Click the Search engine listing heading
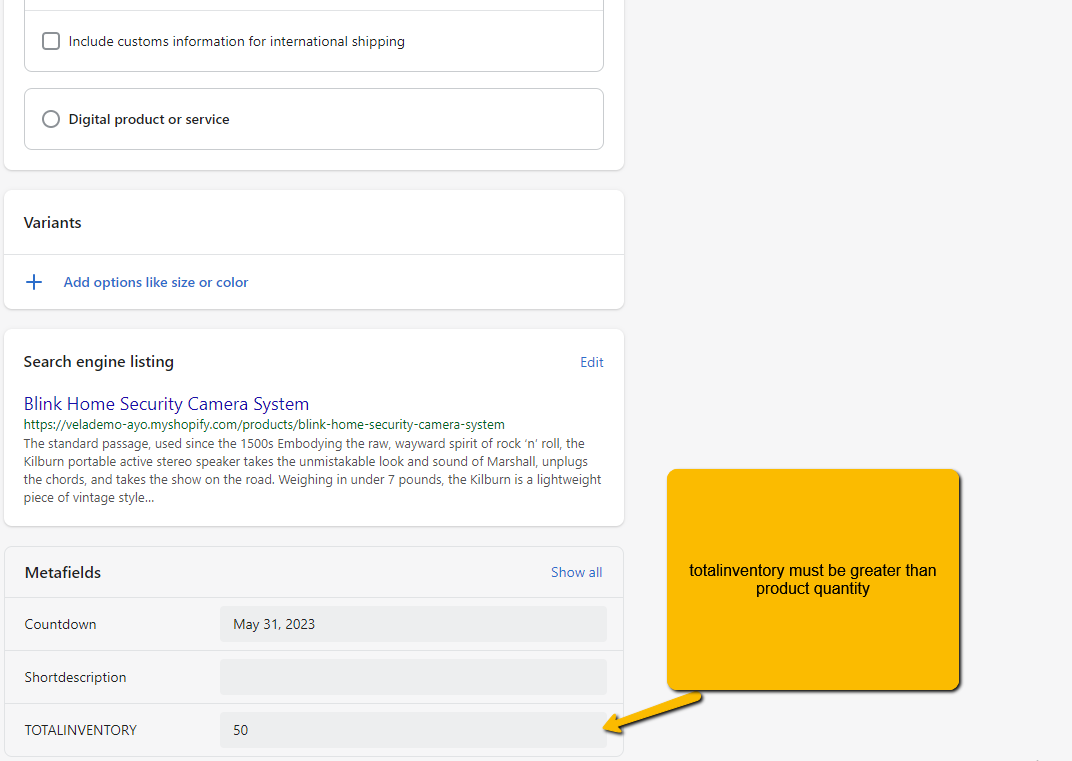Viewport: 1072px width, 761px height. click(99, 362)
